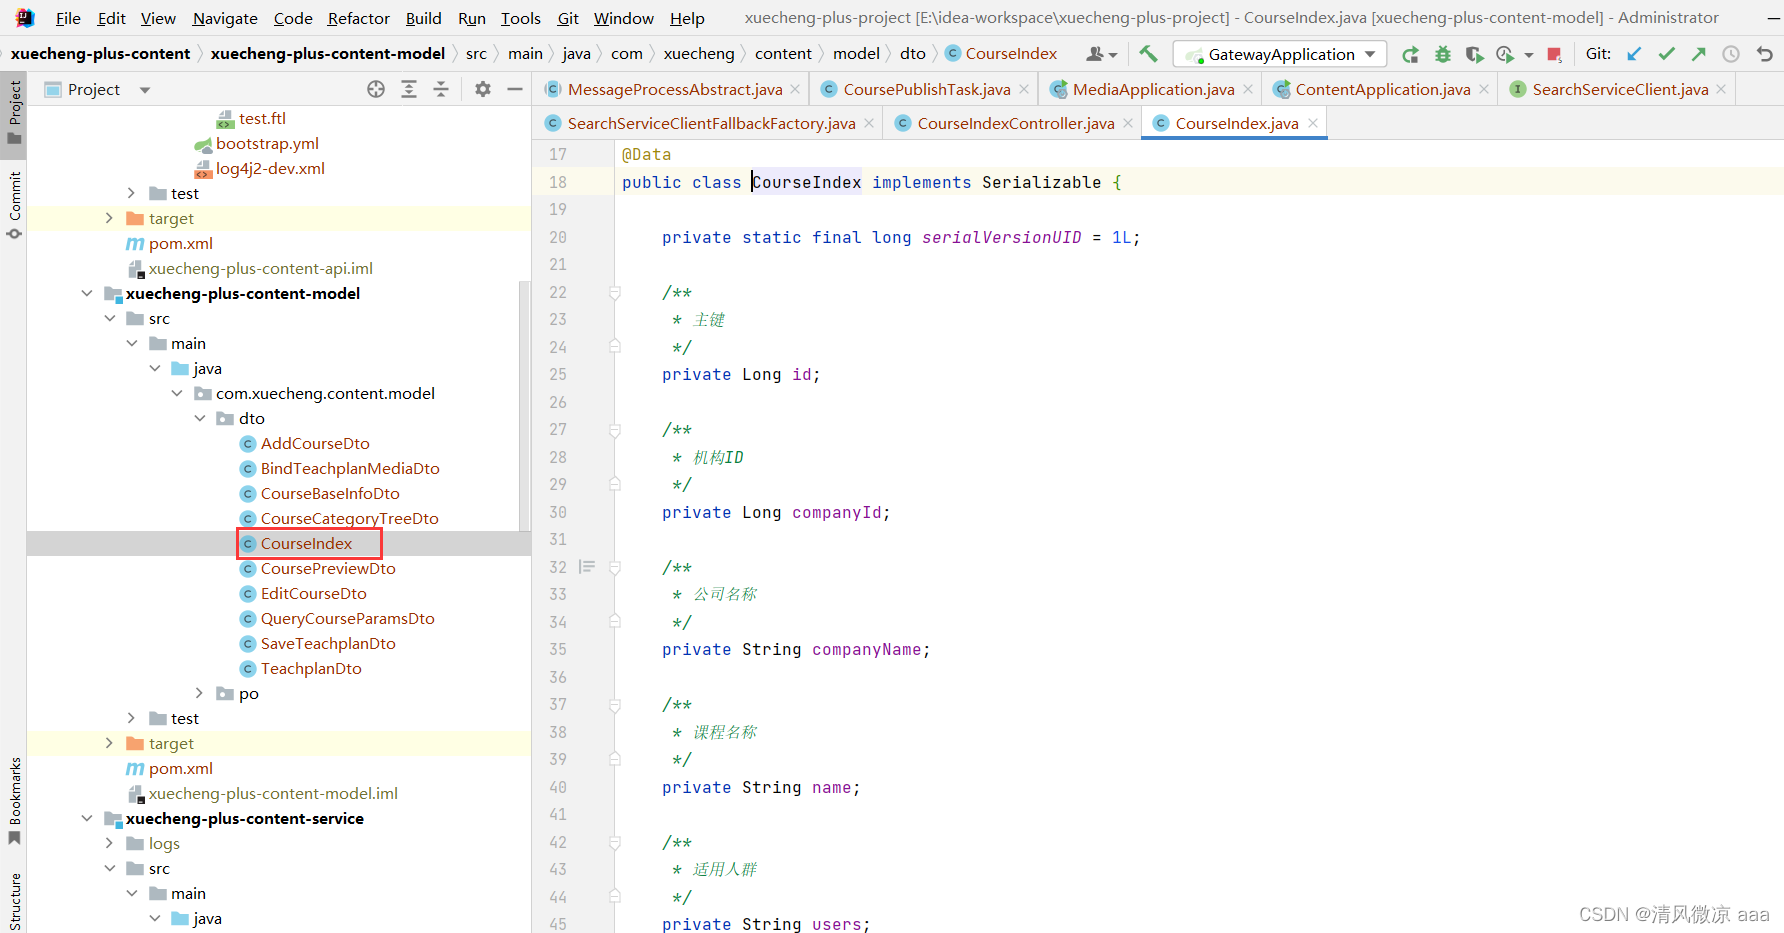Switch to ContentApplication.java tab
Viewport: 1784px width, 933px height.
coord(1382,89)
